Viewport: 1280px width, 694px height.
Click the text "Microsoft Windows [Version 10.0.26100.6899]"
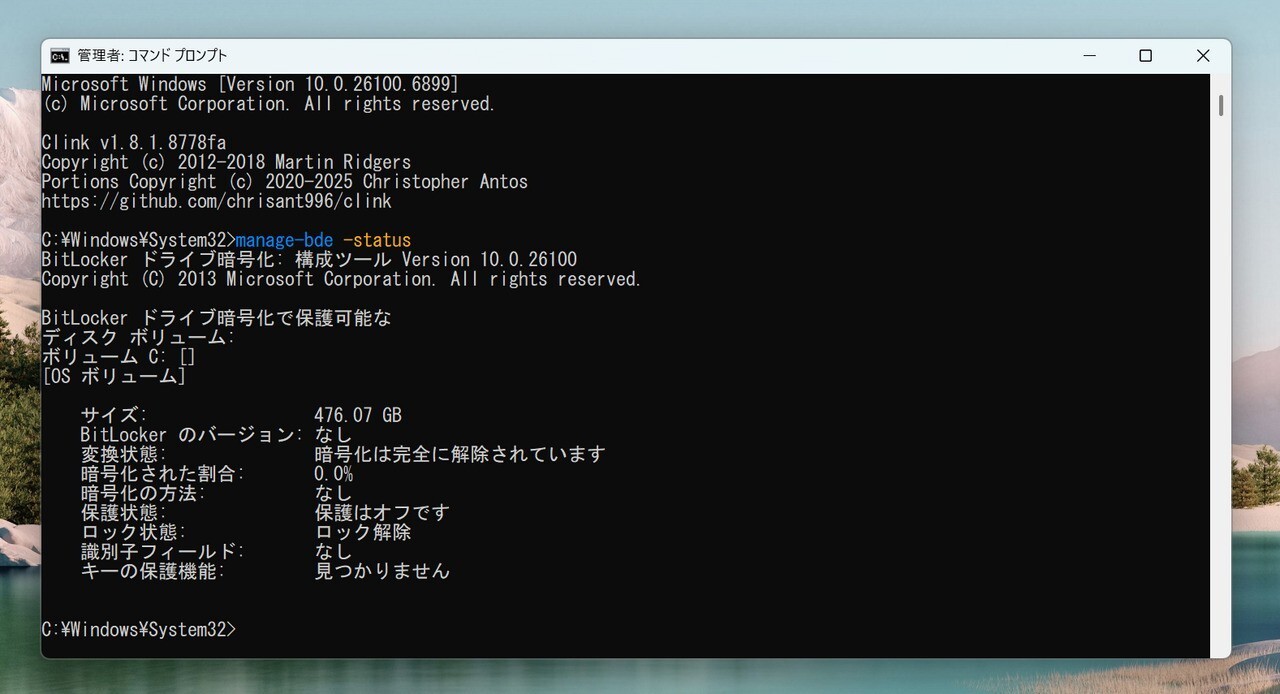click(250, 84)
